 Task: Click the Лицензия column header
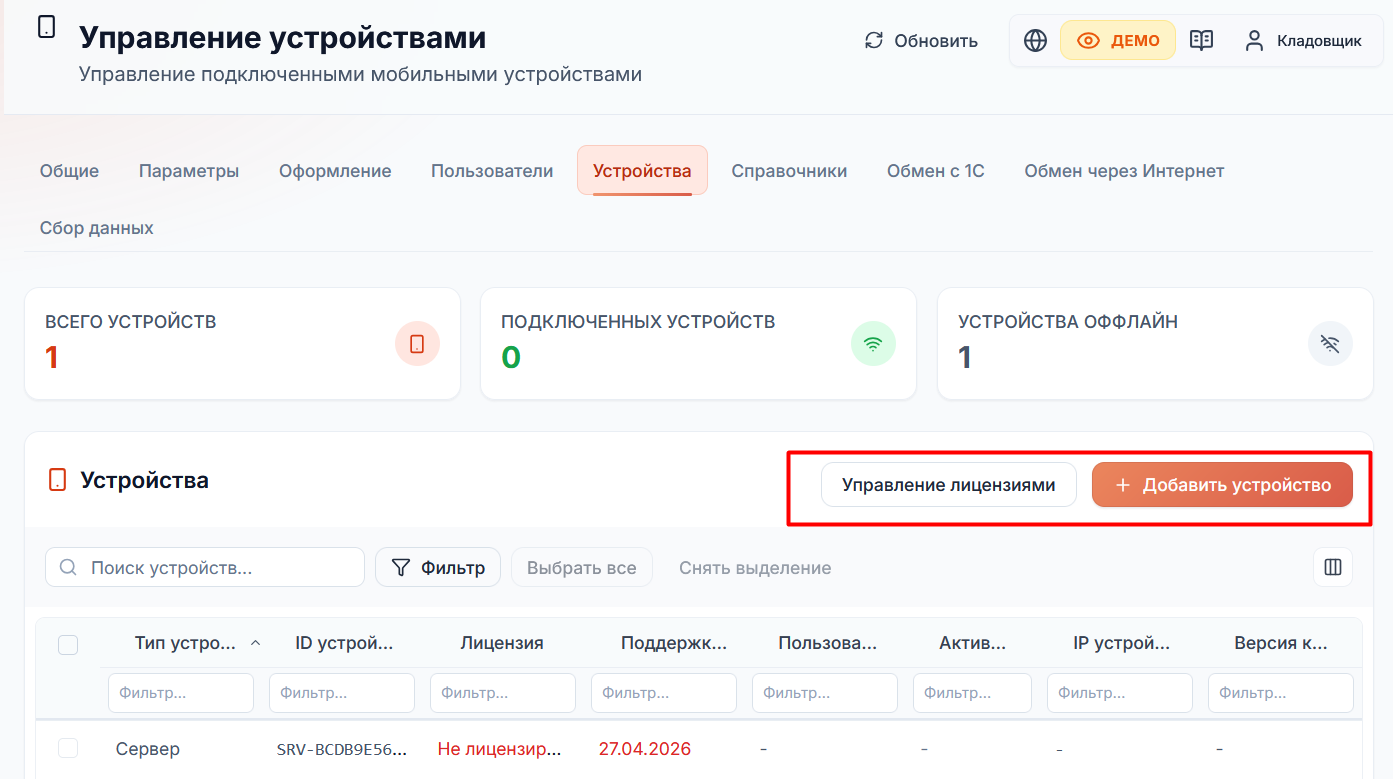(502, 643)
